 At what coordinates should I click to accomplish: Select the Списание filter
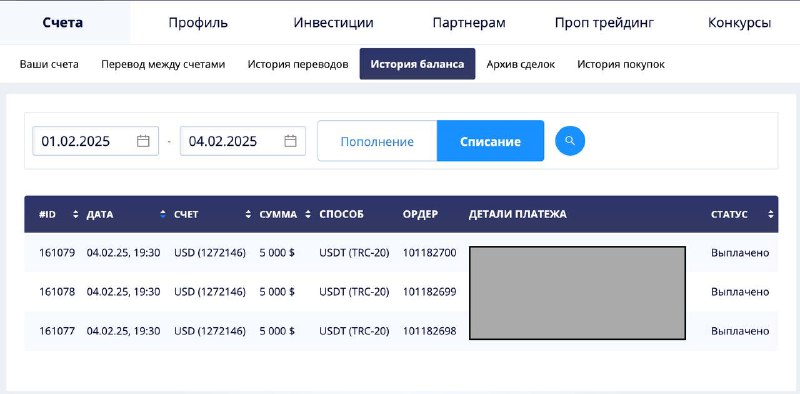click(x=490, y=141)
